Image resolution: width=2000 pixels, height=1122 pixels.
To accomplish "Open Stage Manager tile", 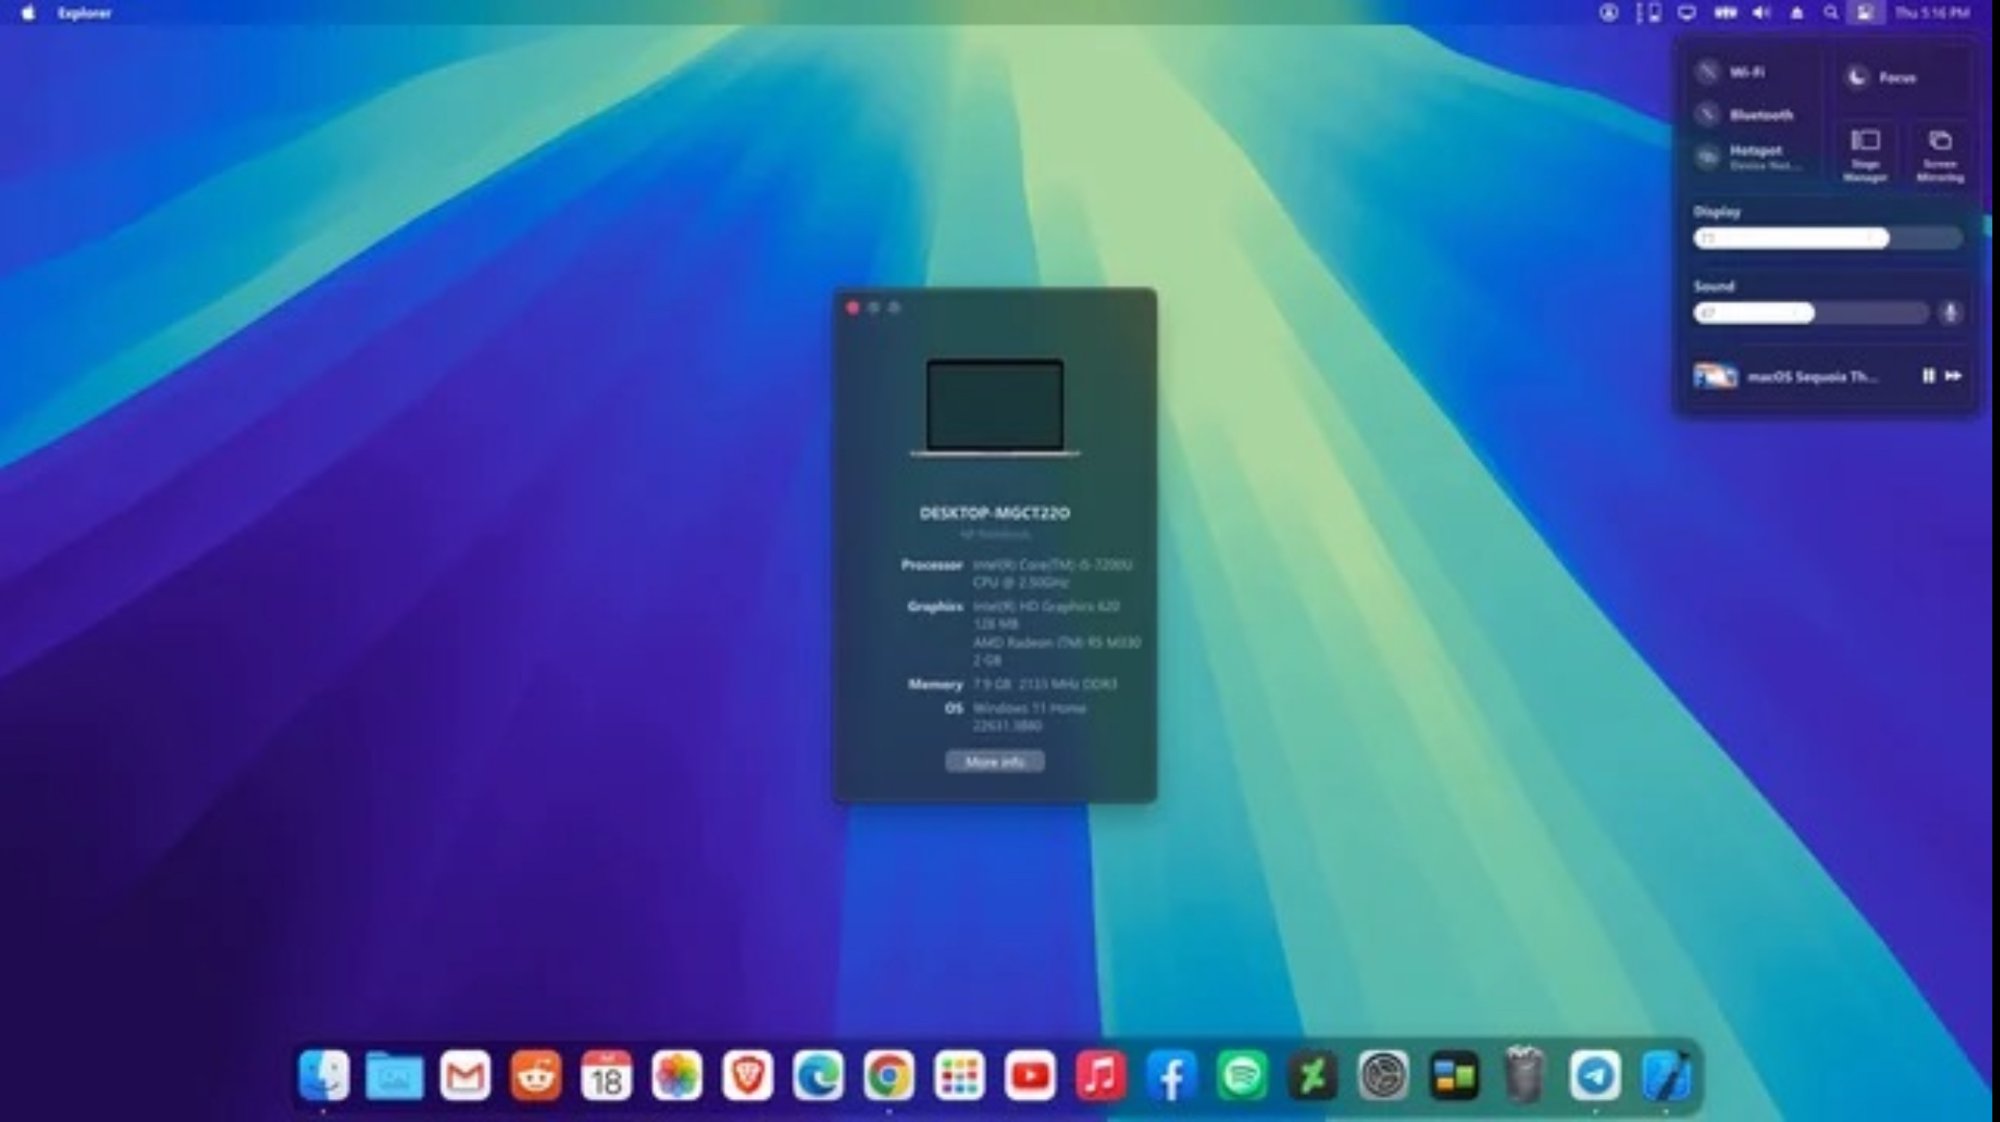I will click(1864, 153).
